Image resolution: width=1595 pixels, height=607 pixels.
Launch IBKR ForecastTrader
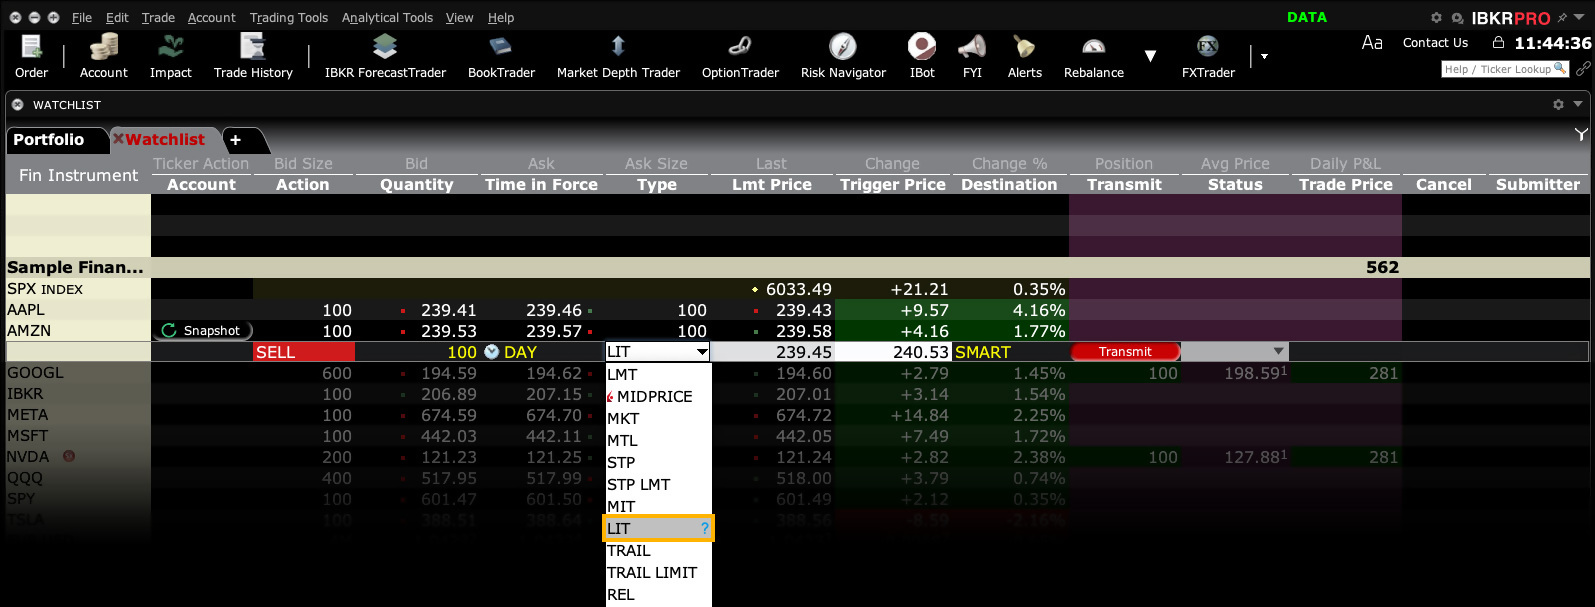pos(385,56)
